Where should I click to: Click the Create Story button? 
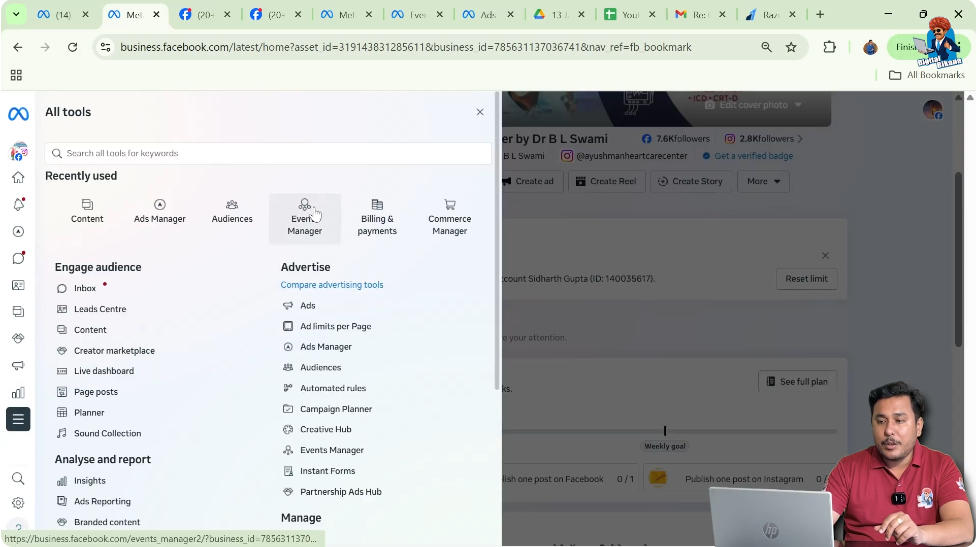coord(690,182)
